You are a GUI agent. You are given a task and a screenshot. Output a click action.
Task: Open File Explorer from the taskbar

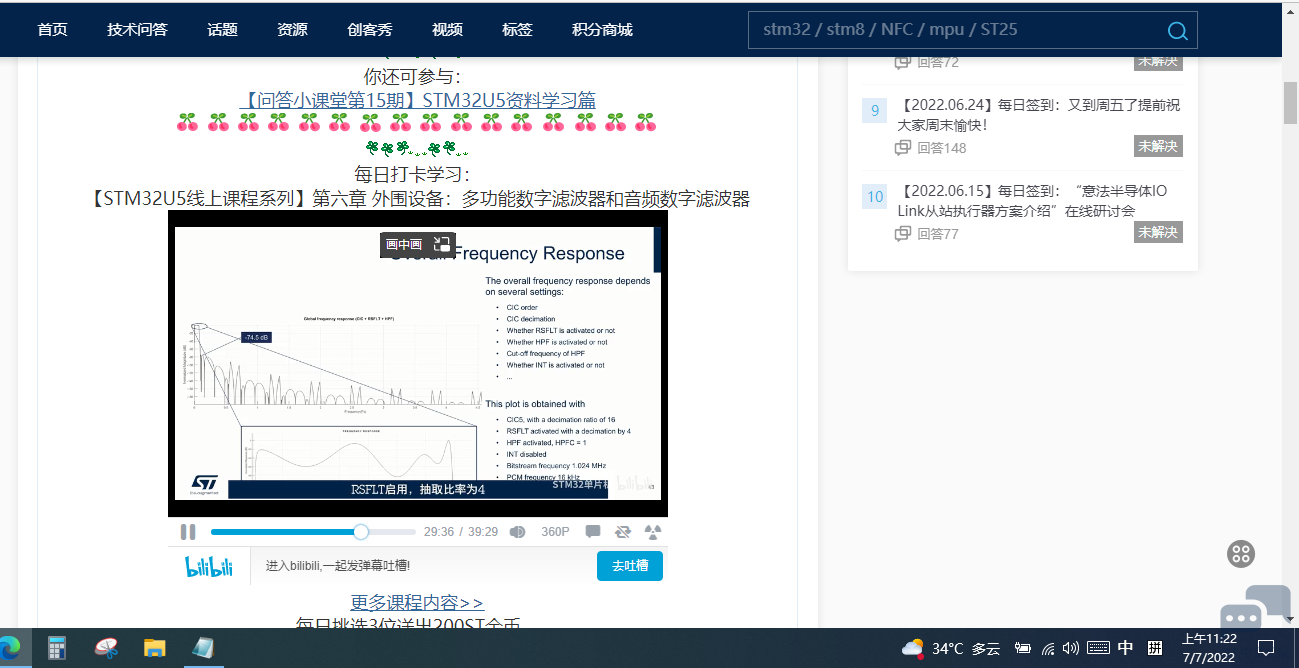(x=154, y=648)
